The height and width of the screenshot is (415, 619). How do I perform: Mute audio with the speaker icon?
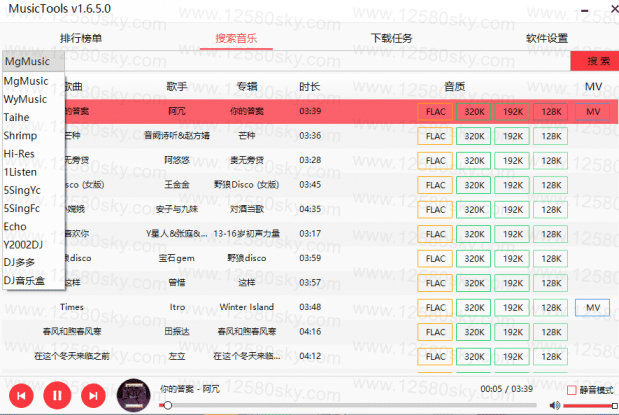click(555, 405)
